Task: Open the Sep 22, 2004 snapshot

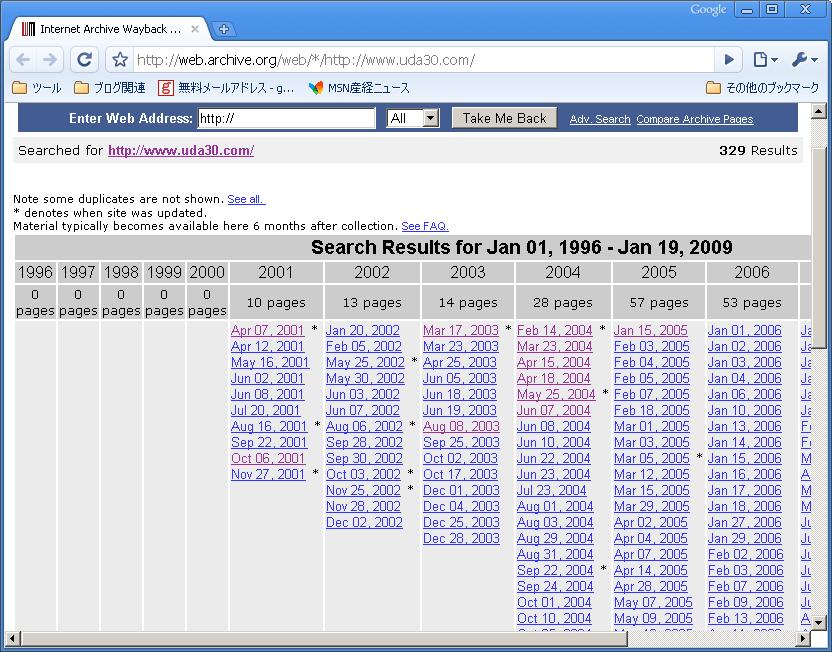Action: pyautogui.click(x=556, y=570)
